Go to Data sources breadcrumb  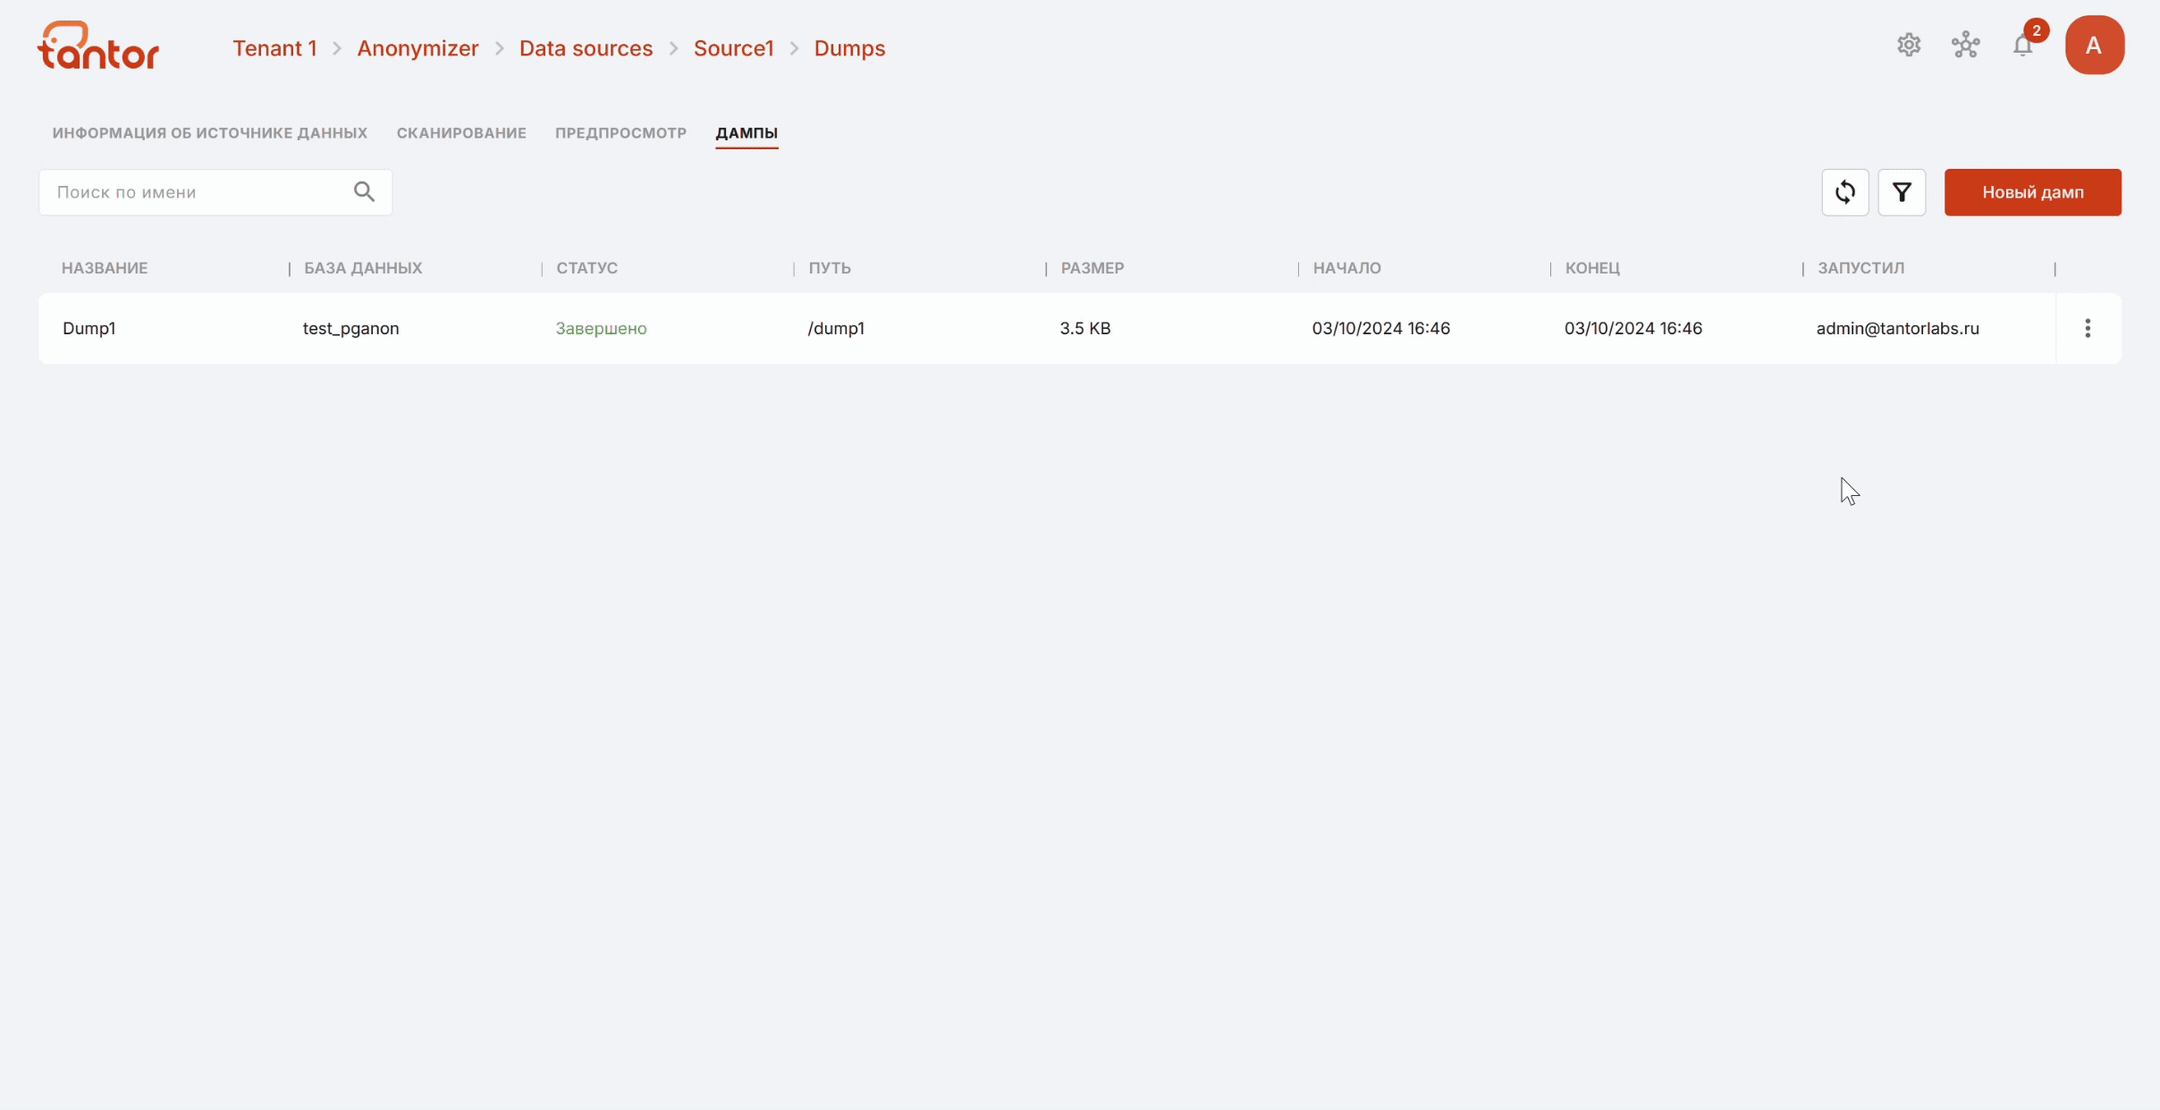[x=585, y=48]
